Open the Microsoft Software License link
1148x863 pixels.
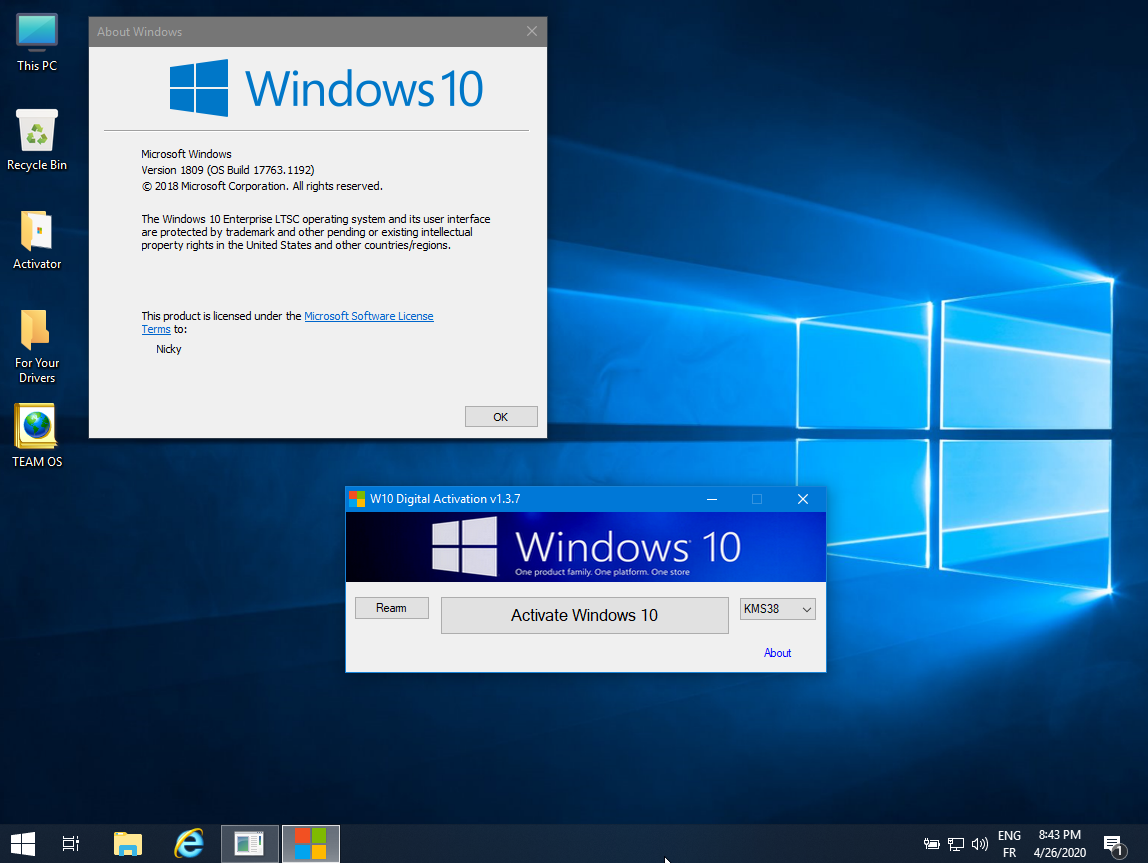(x=369, y=316)
